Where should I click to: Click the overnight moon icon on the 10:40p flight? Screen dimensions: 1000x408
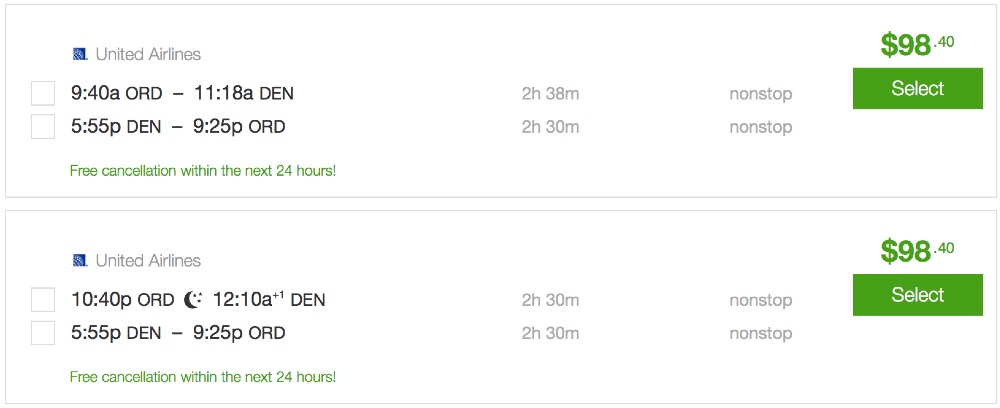[193, 300]
